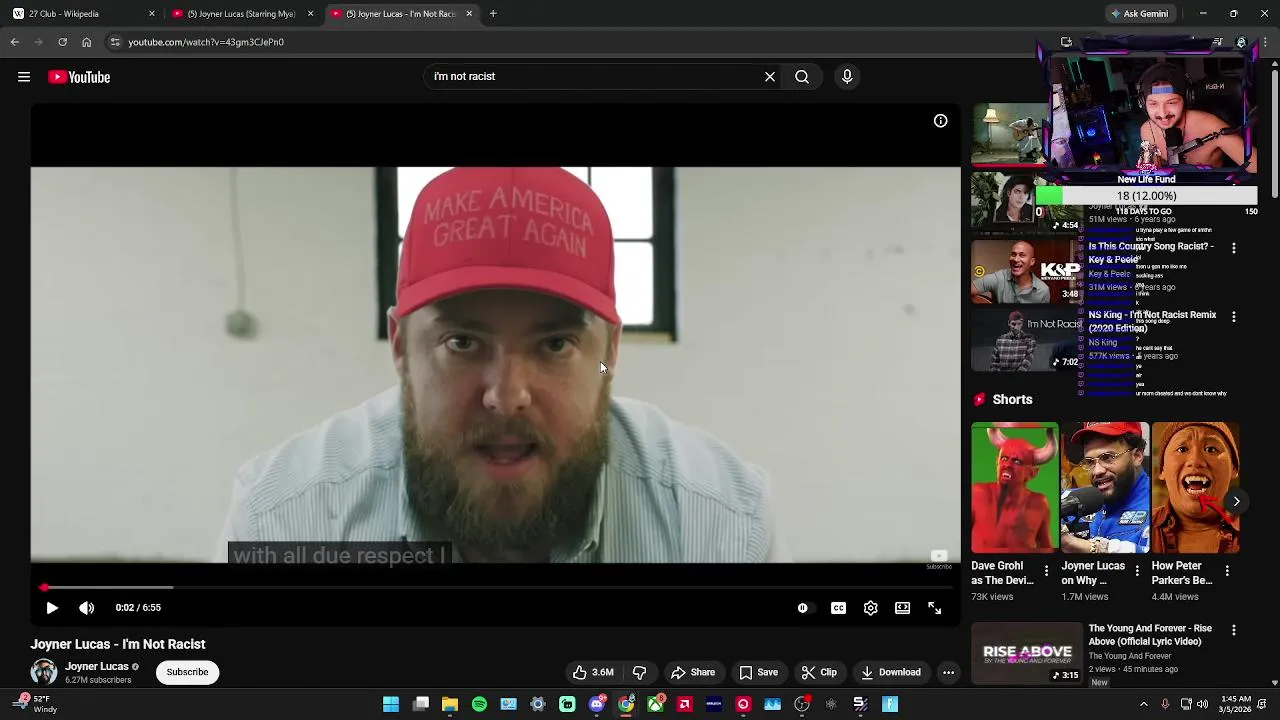Open the YouTube guide hamburger menu

[24, 77]
